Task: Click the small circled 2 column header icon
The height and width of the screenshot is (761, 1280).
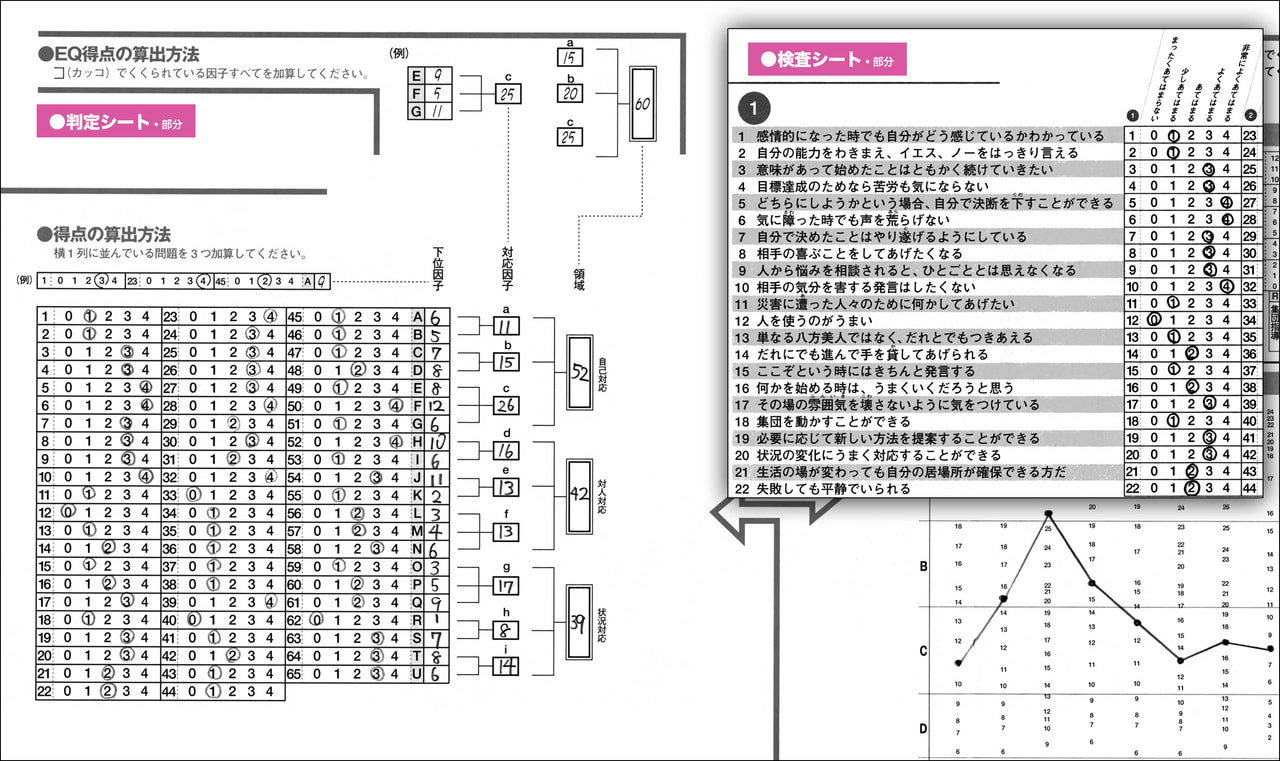Action: (1250, 114)
